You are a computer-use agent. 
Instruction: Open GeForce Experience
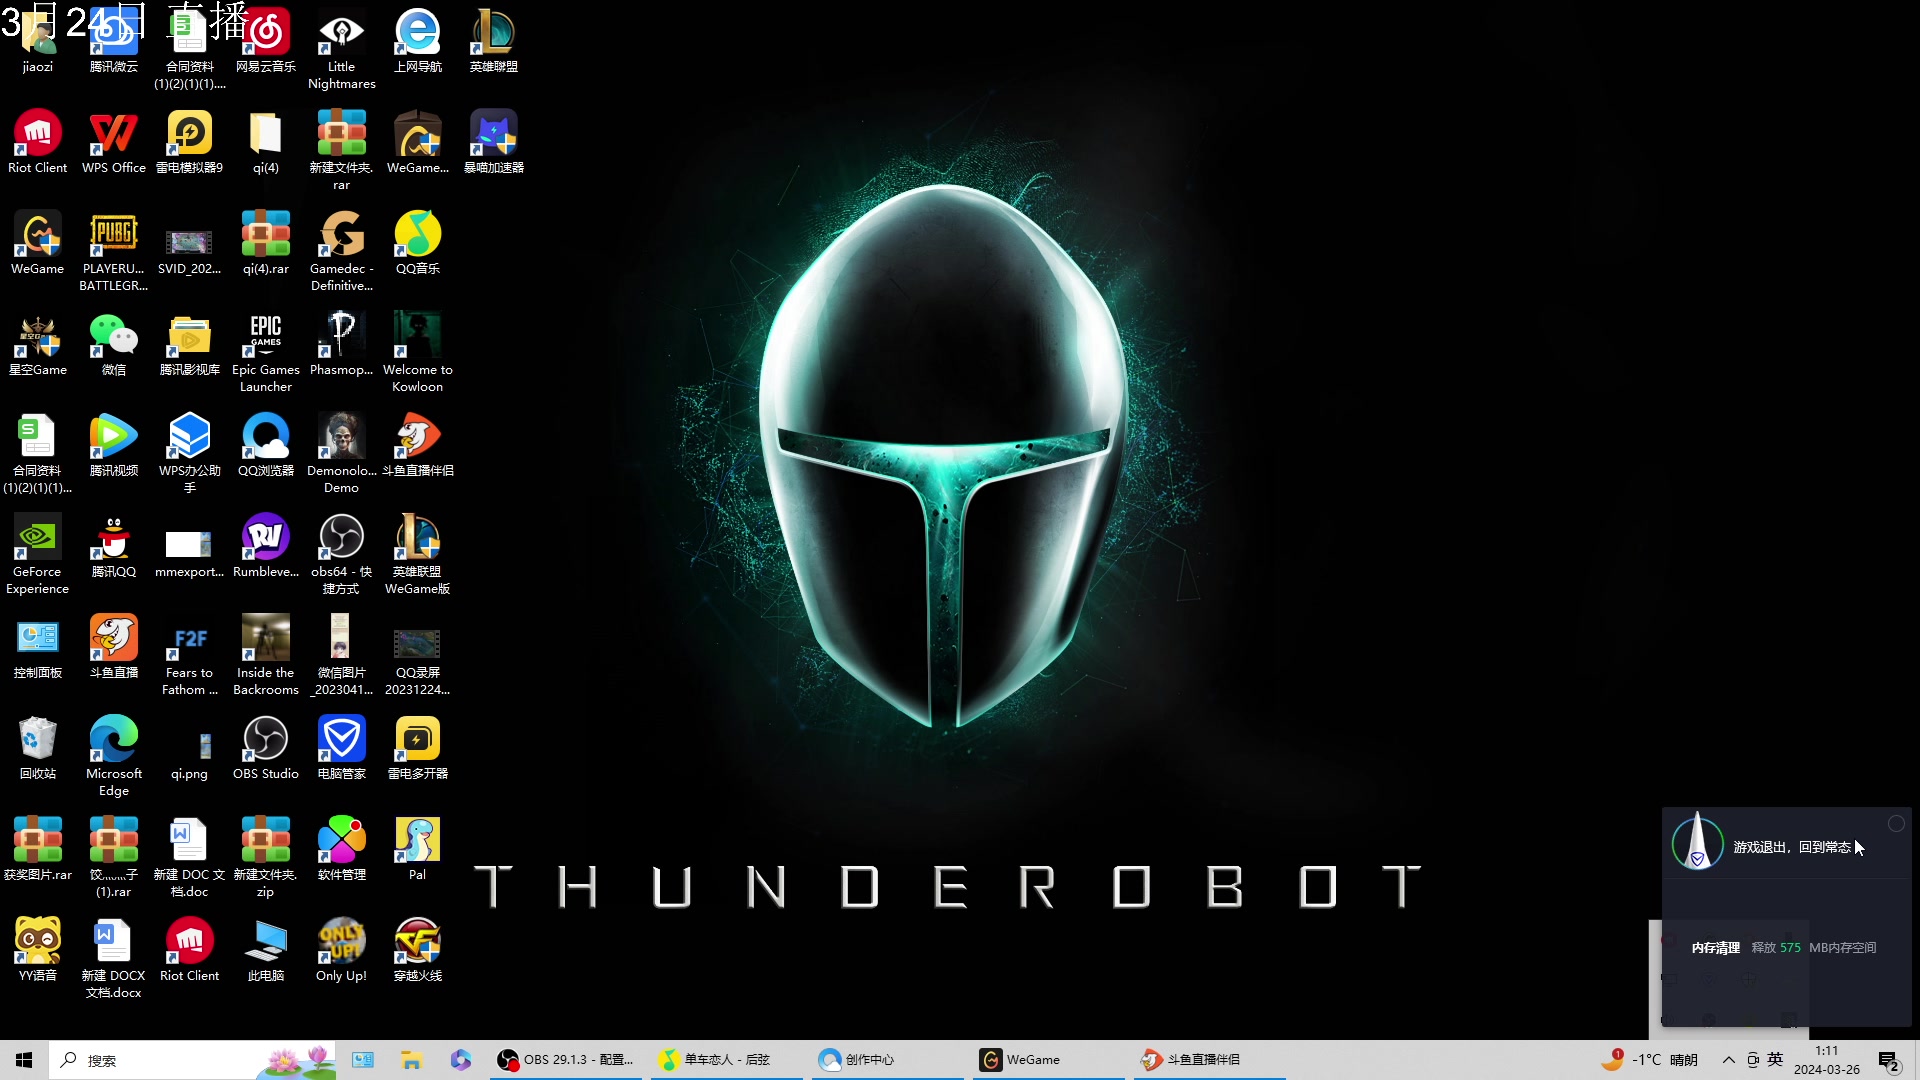[x=38, y=555]
